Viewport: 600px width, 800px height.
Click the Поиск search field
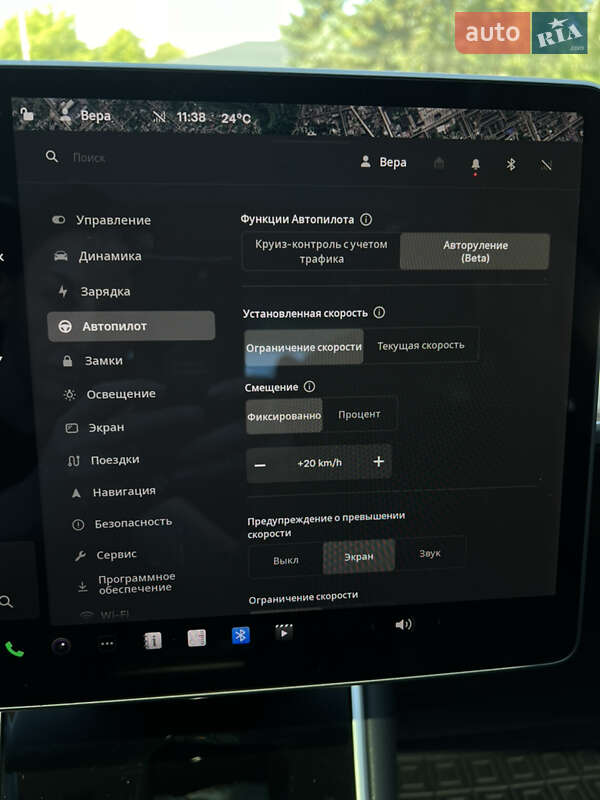tap(89, 158)
